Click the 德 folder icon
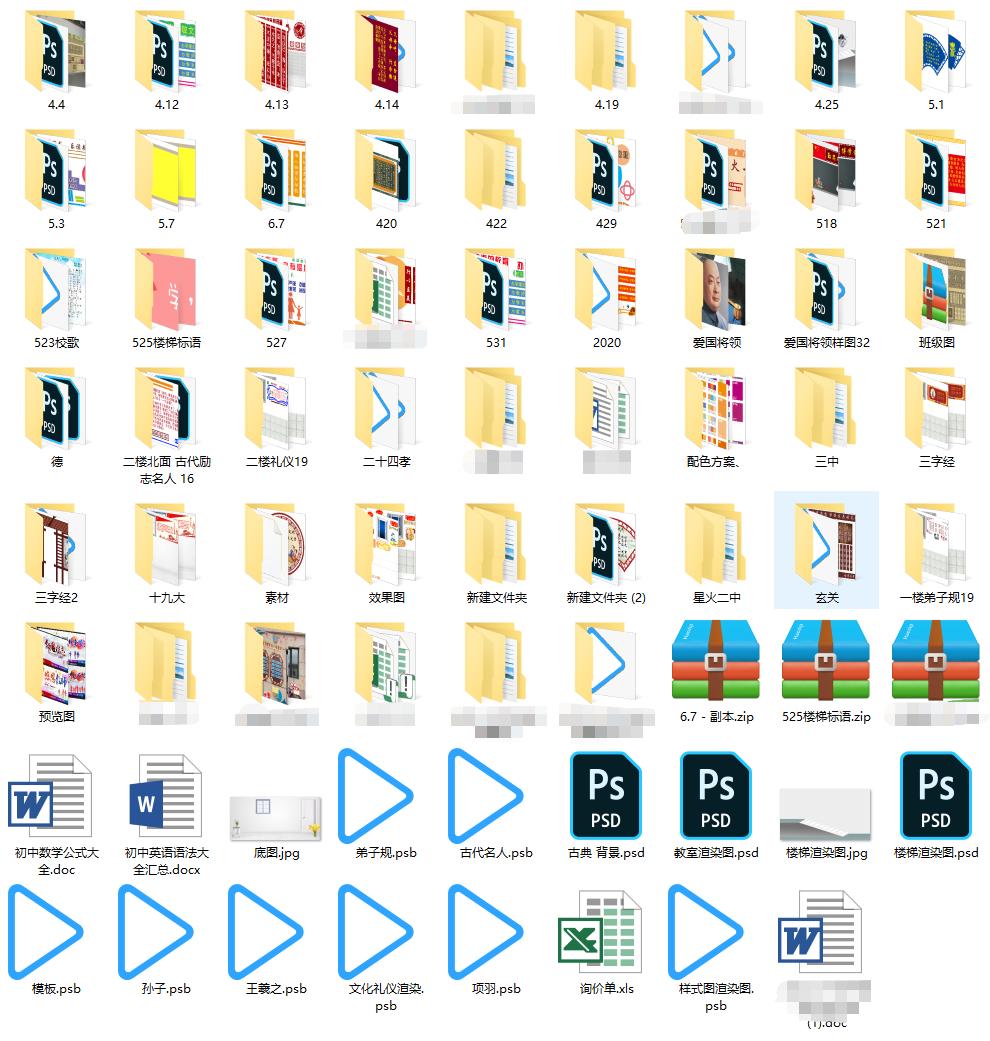Screen dimensions: 990x1041 [56, 408]
